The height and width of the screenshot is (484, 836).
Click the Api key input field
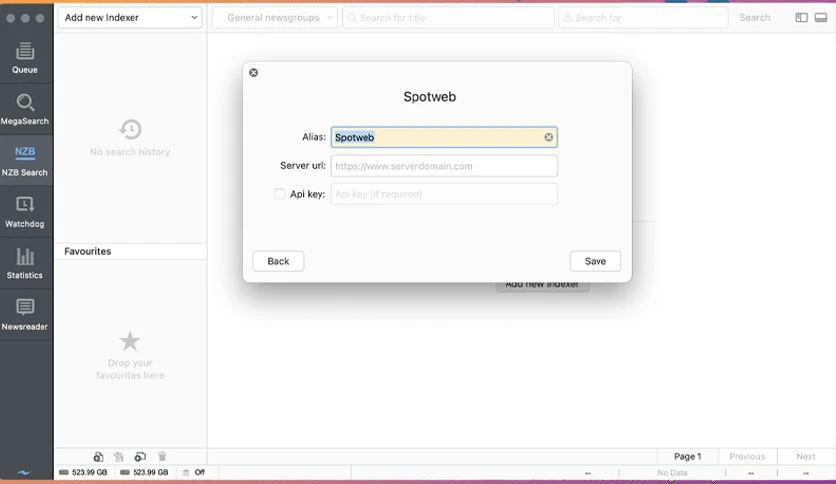pos(444,194)
